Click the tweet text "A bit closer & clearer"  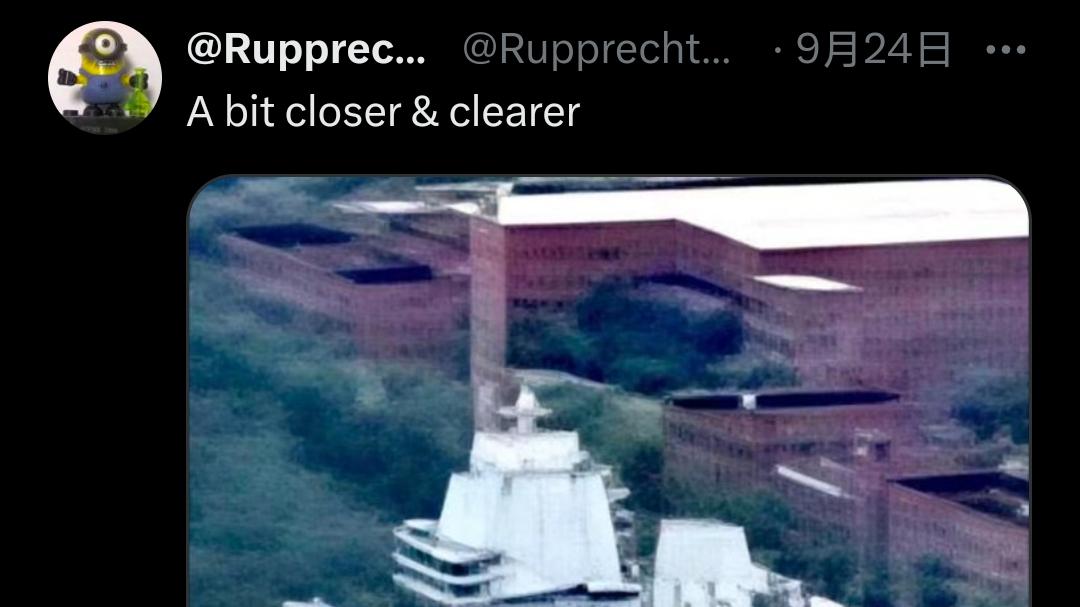[384, 112]
